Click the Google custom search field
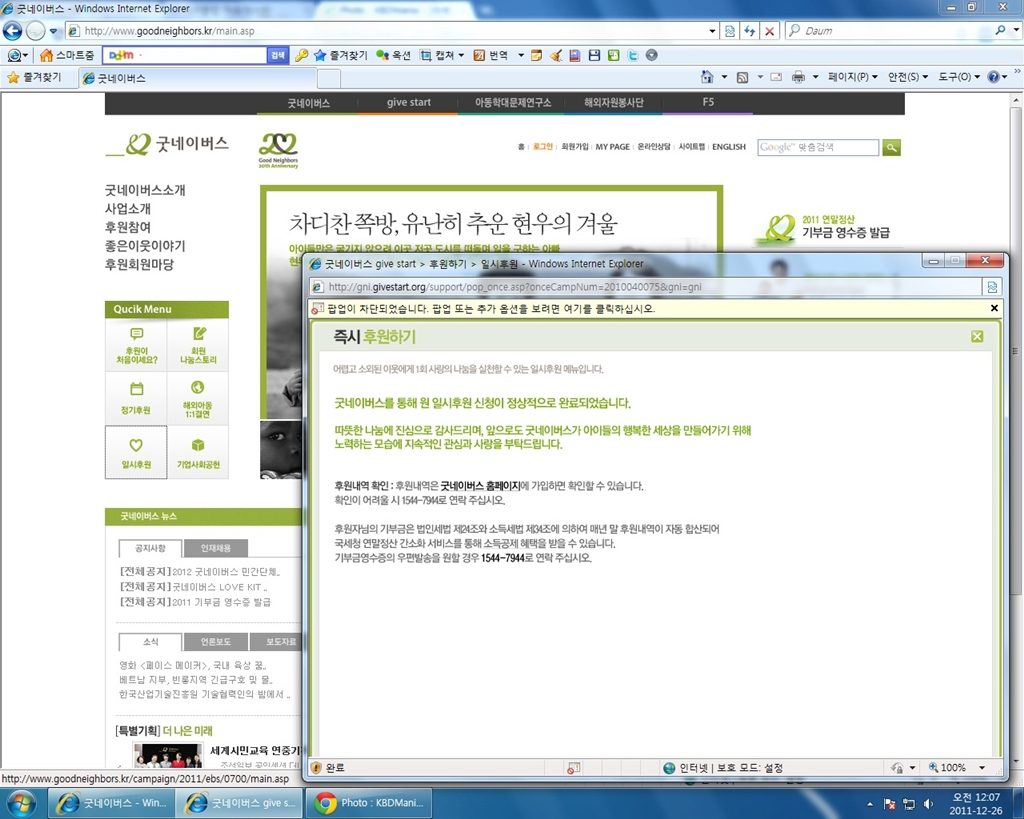The width and height of the screenshot is (1024, 819). point(818,148)
